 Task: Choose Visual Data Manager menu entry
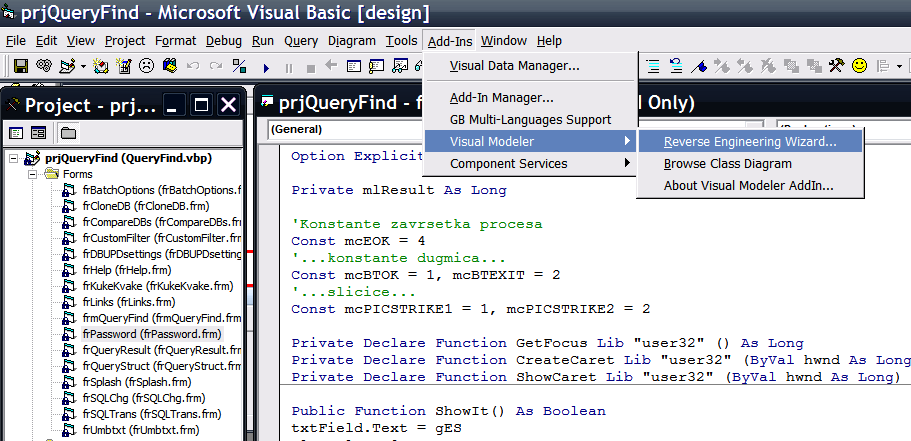[514, 66]
